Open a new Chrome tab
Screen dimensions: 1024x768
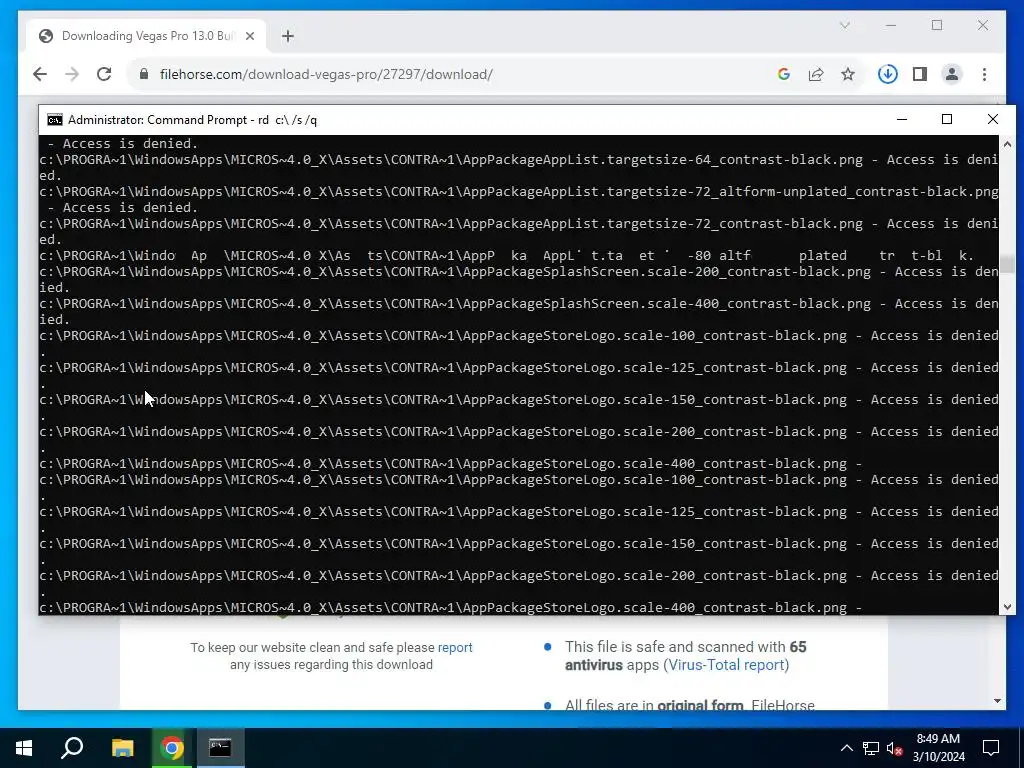[x=288, y=36]
